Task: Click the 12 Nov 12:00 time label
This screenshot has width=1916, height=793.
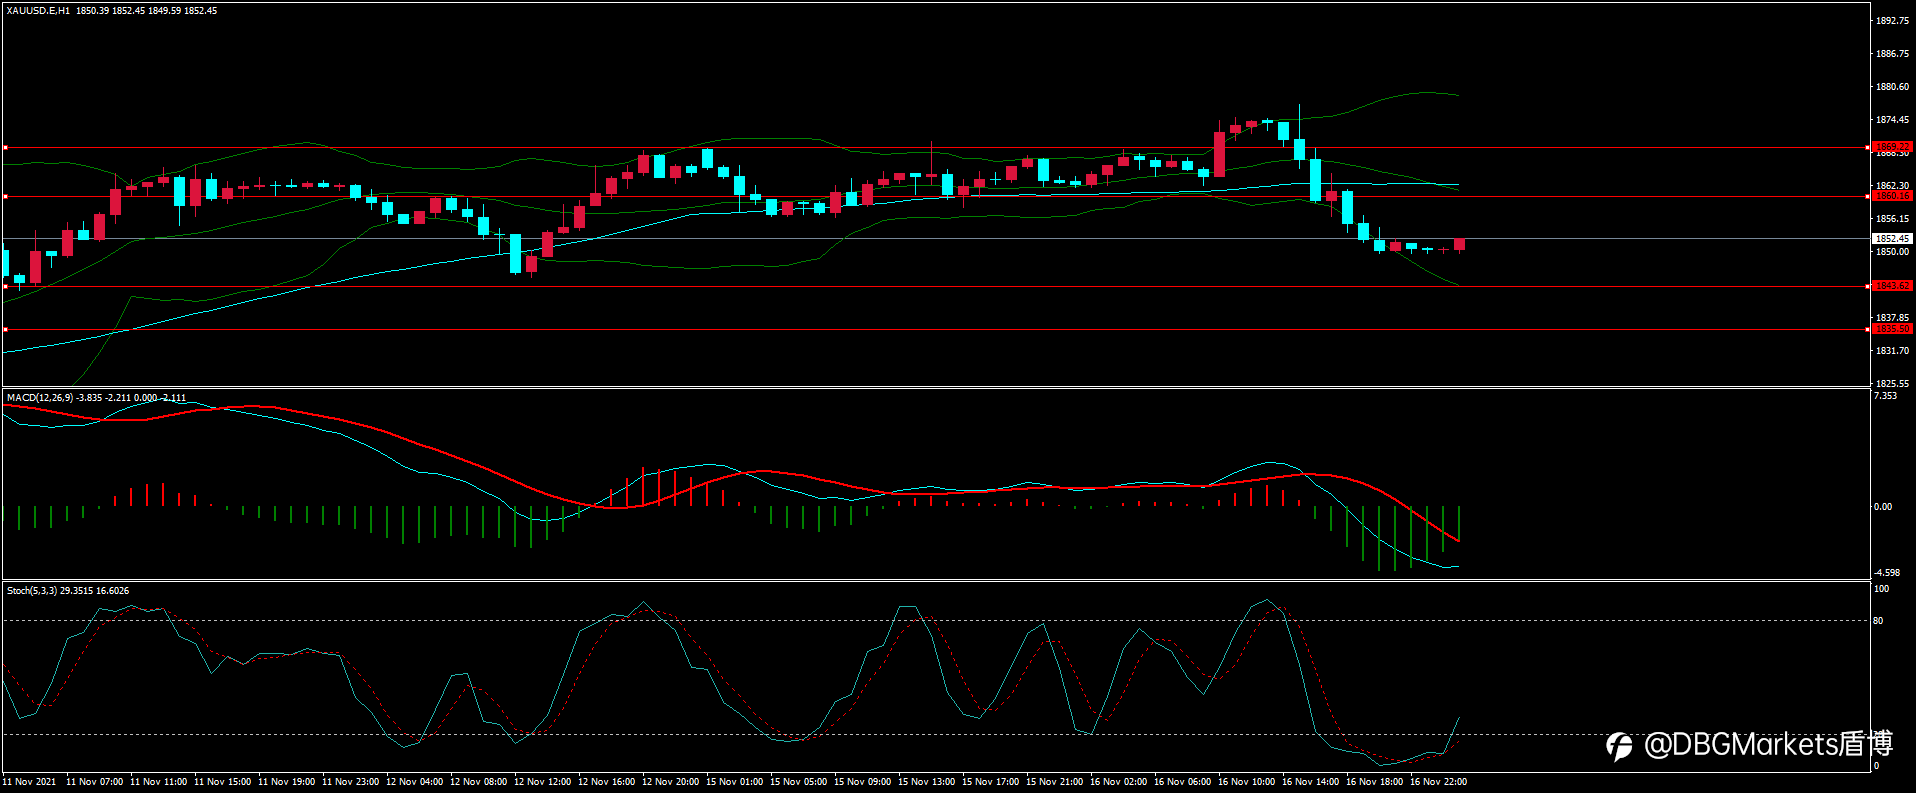Action: [x=543, y=782]
